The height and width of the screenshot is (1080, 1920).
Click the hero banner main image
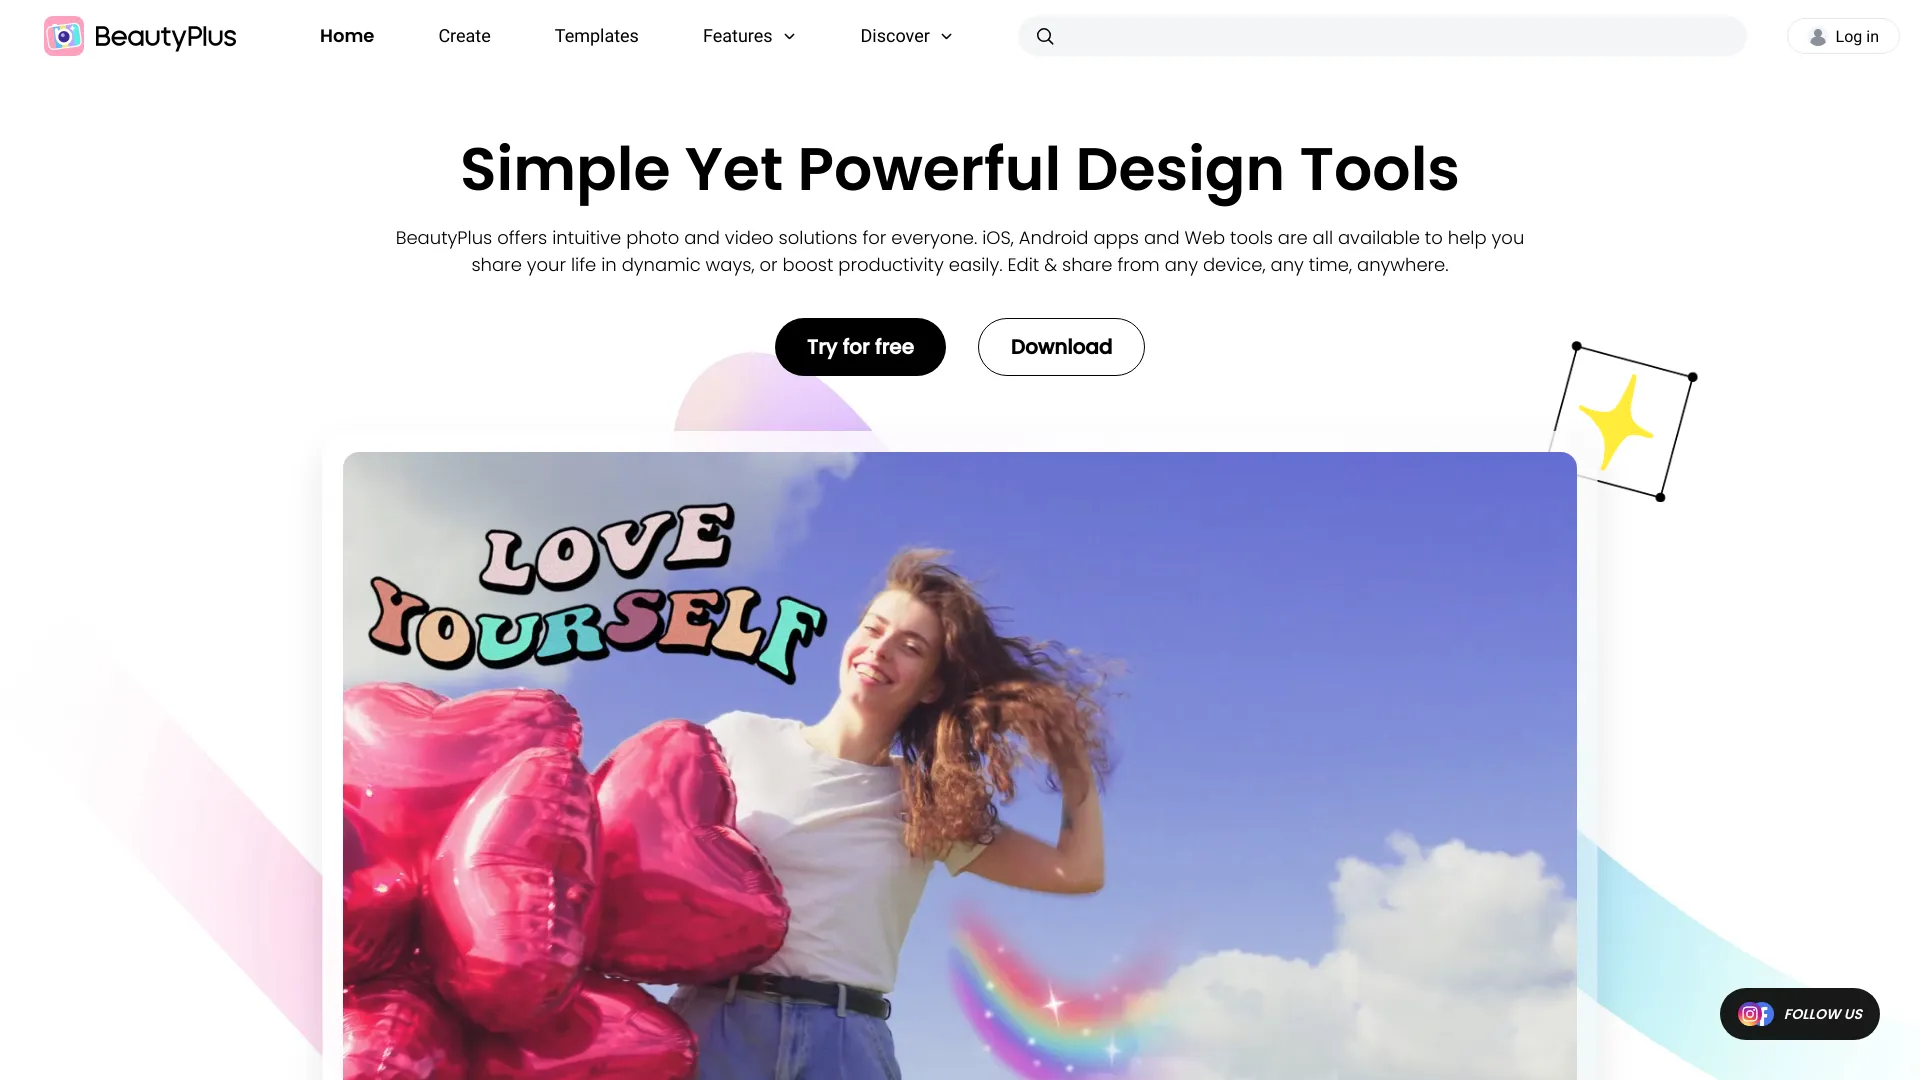960,766
